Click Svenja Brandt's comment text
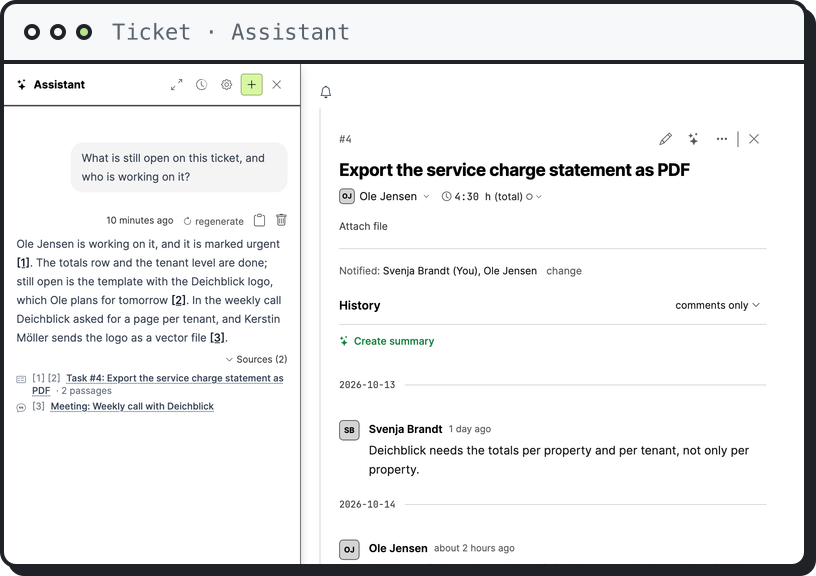Viewport: 816px width, 576px height. pyautogui.click(x=558, y=460)
